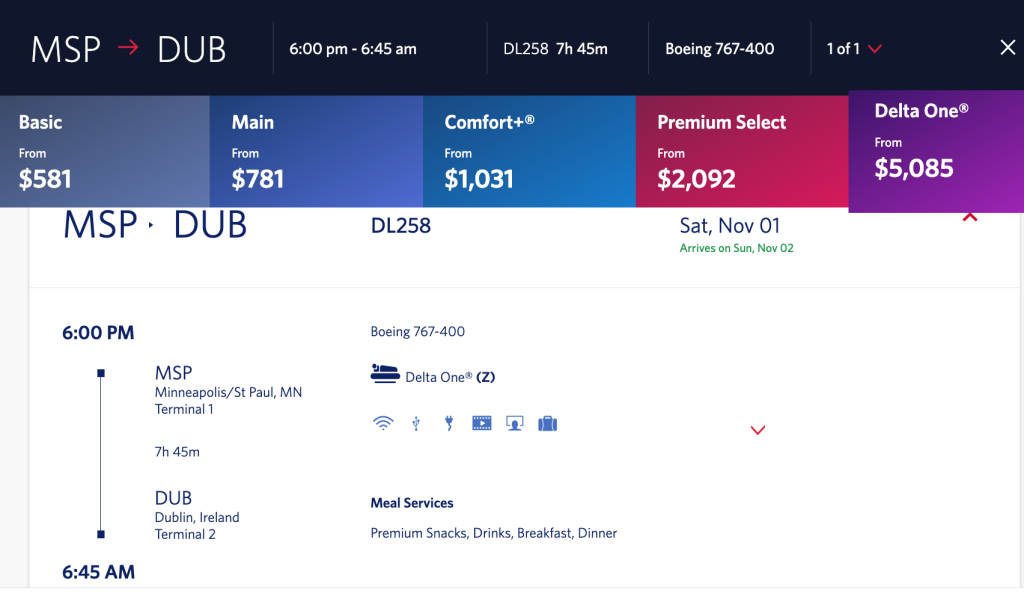Open the '1 of 1' flight dropdown
Image resolution: width=1024 pixels, height=593 pixels.
pos(854,49)
